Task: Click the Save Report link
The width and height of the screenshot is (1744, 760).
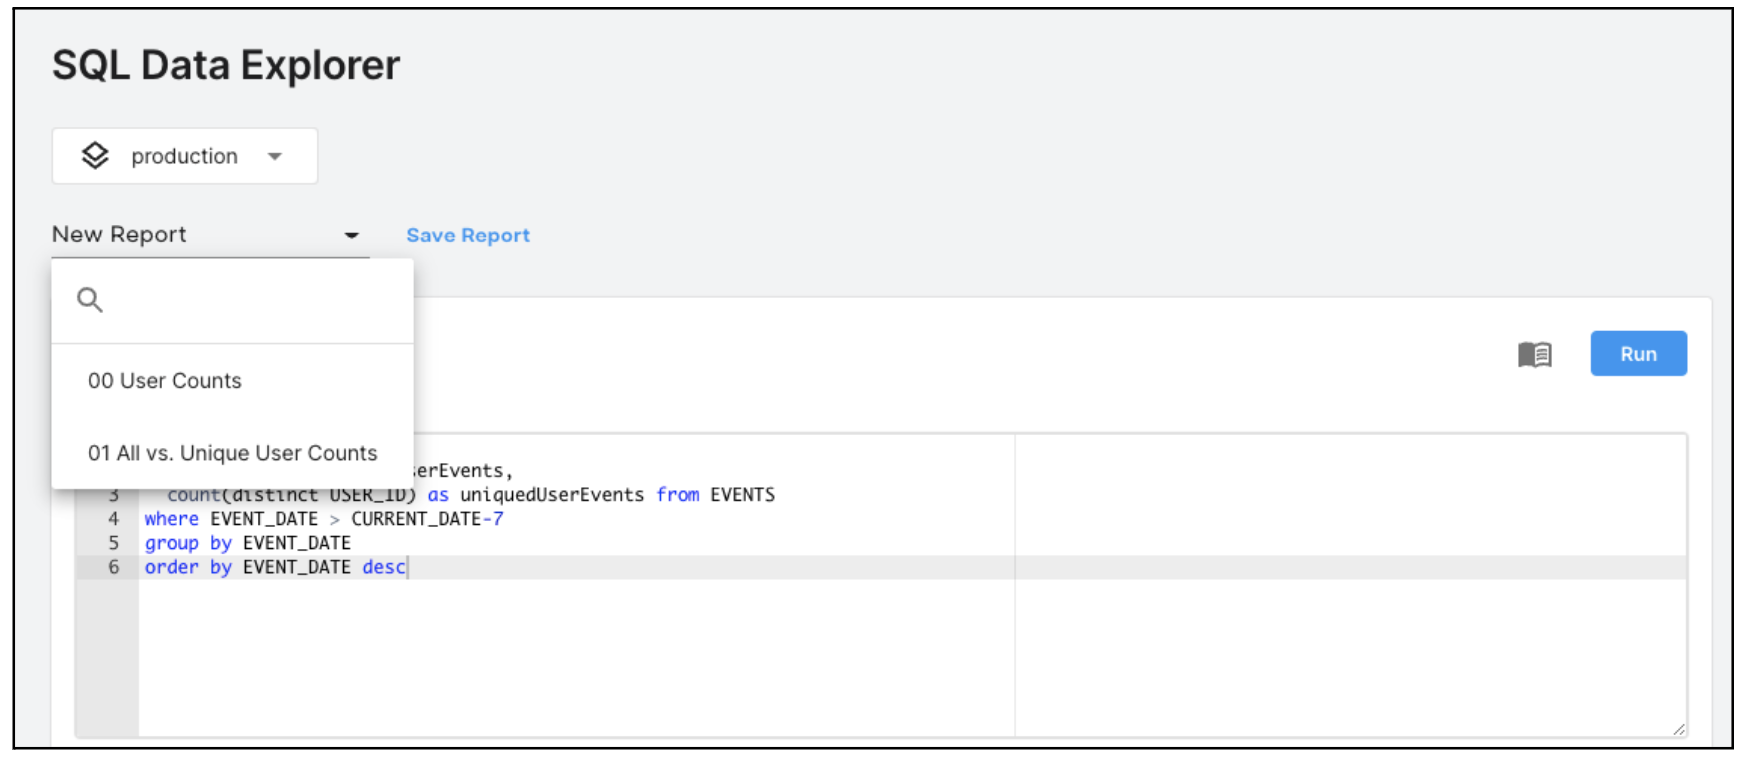Action: 468,236
